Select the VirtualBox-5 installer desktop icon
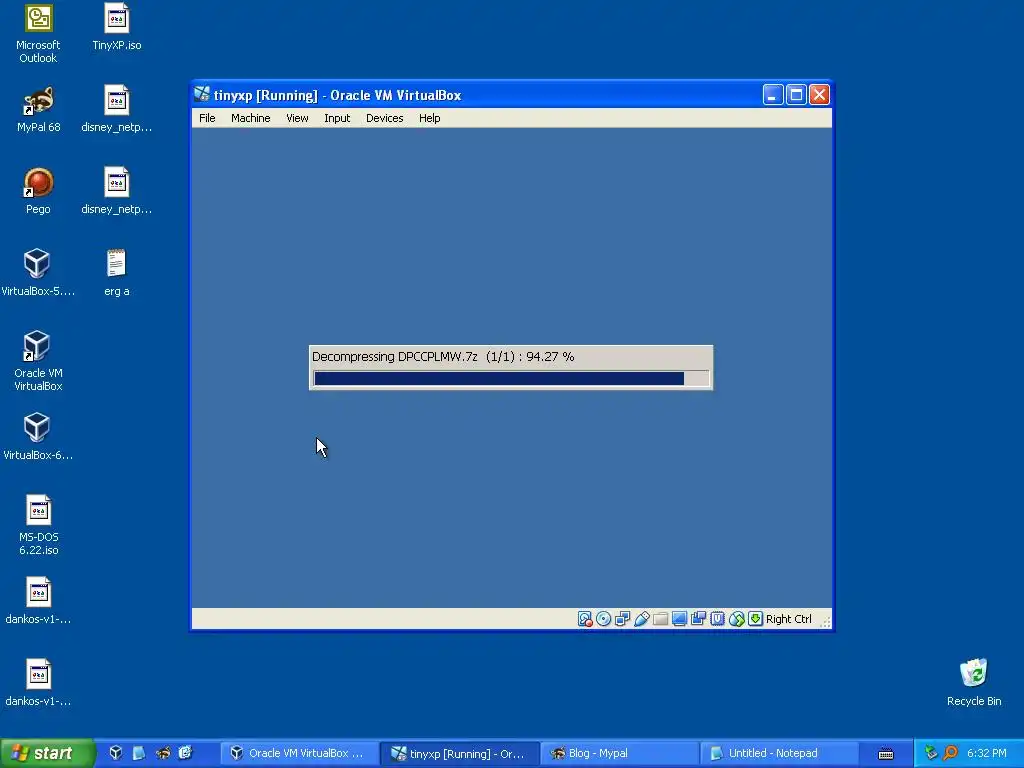This screenshot has width=1024, height=768. pyautogui.click(x=38, y=273)
